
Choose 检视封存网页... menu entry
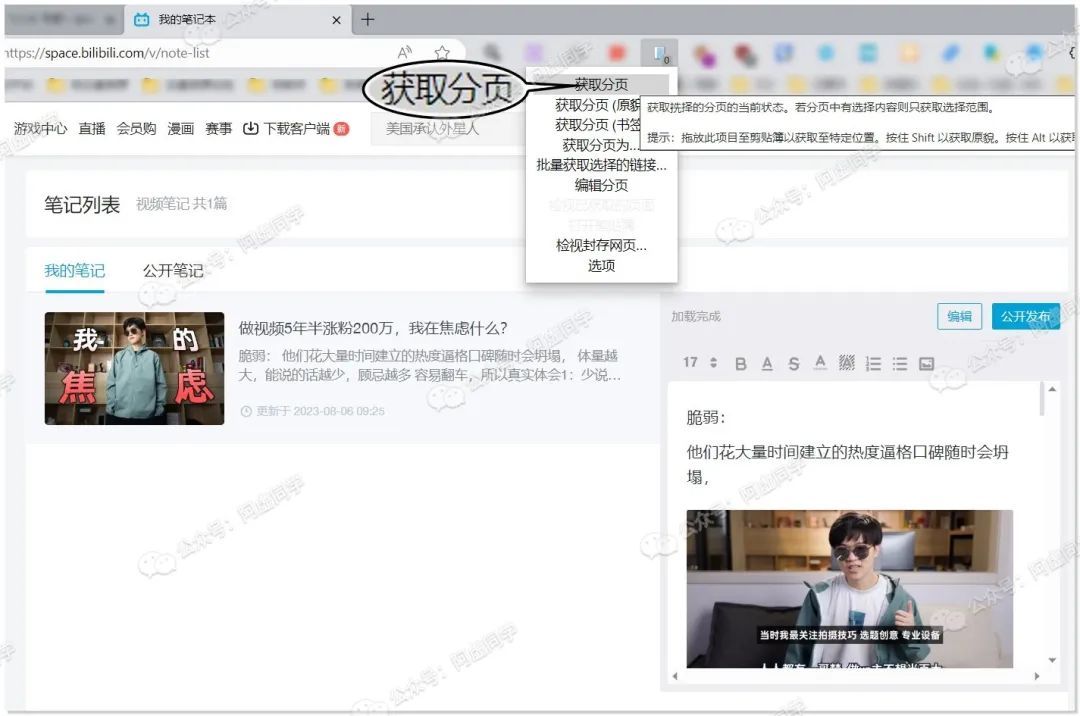pyautogui.click(x=601, y=245)
